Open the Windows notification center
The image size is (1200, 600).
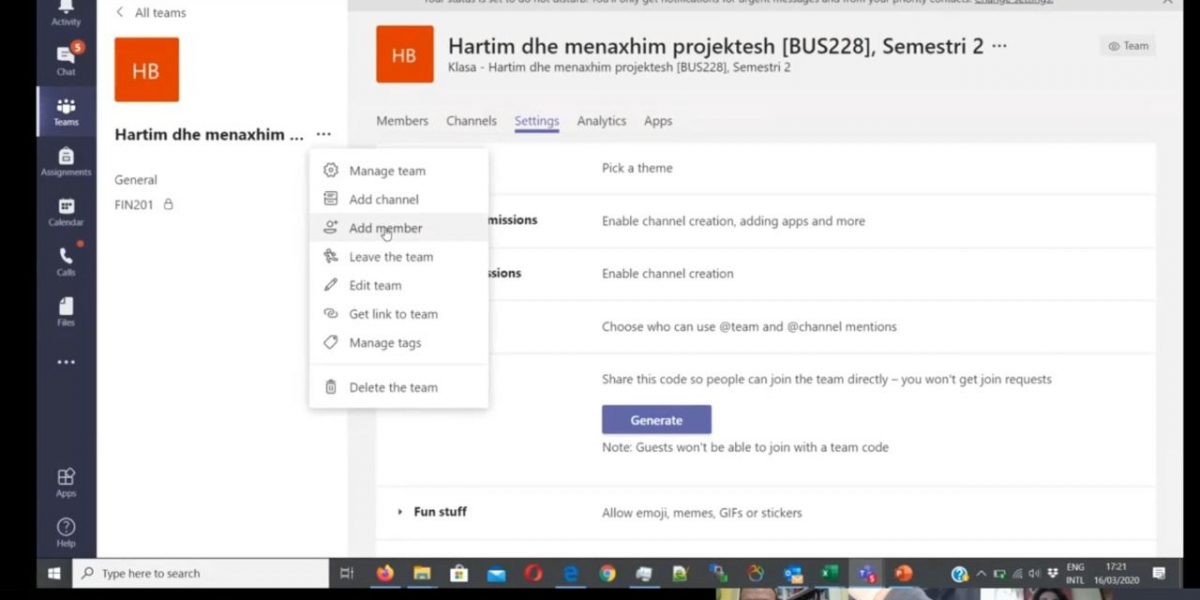tap(1159, 573)
